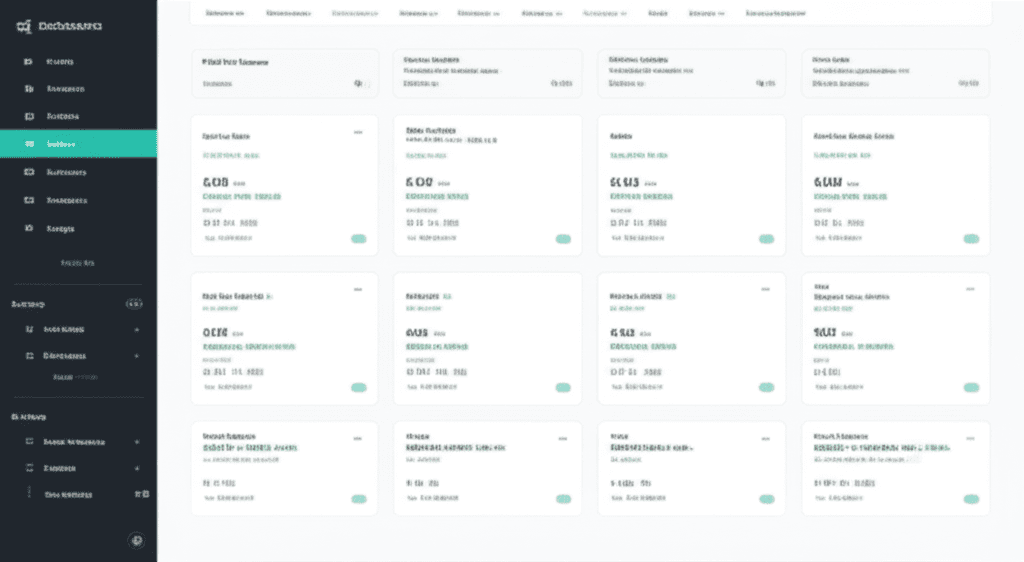Toggle the switch on the second middle-row card

tap(563, 387)
